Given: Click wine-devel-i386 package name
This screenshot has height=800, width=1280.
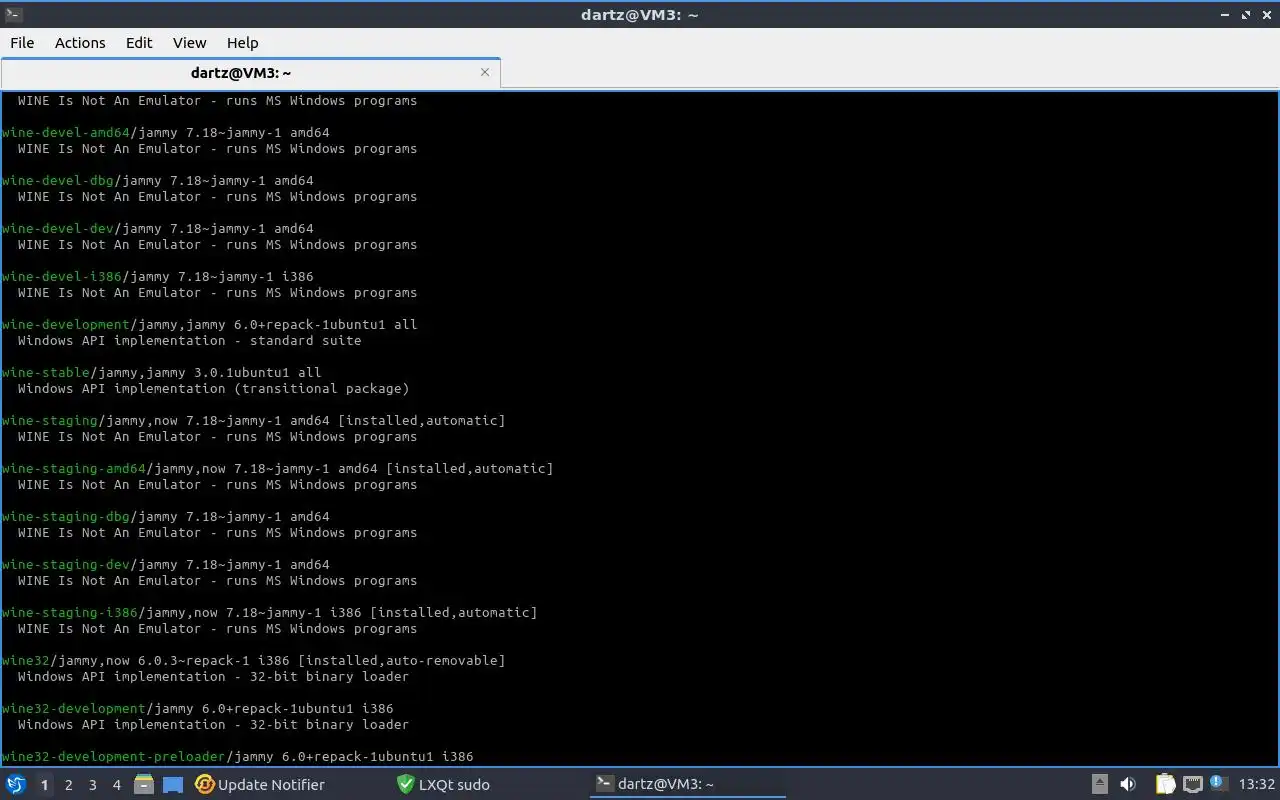Looking at the screenshot, I should pyautogui.click(x=62, y=277).
